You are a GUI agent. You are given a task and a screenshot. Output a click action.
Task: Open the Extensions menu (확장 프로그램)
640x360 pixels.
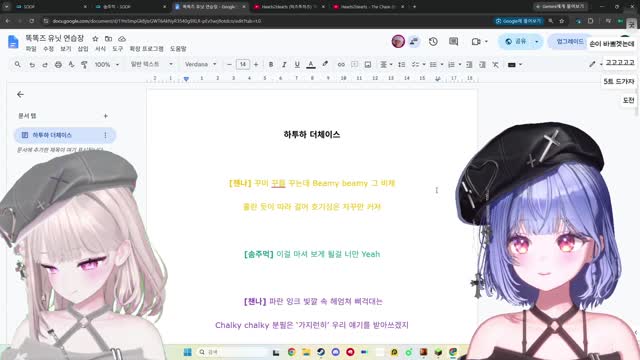coord(146,49)
